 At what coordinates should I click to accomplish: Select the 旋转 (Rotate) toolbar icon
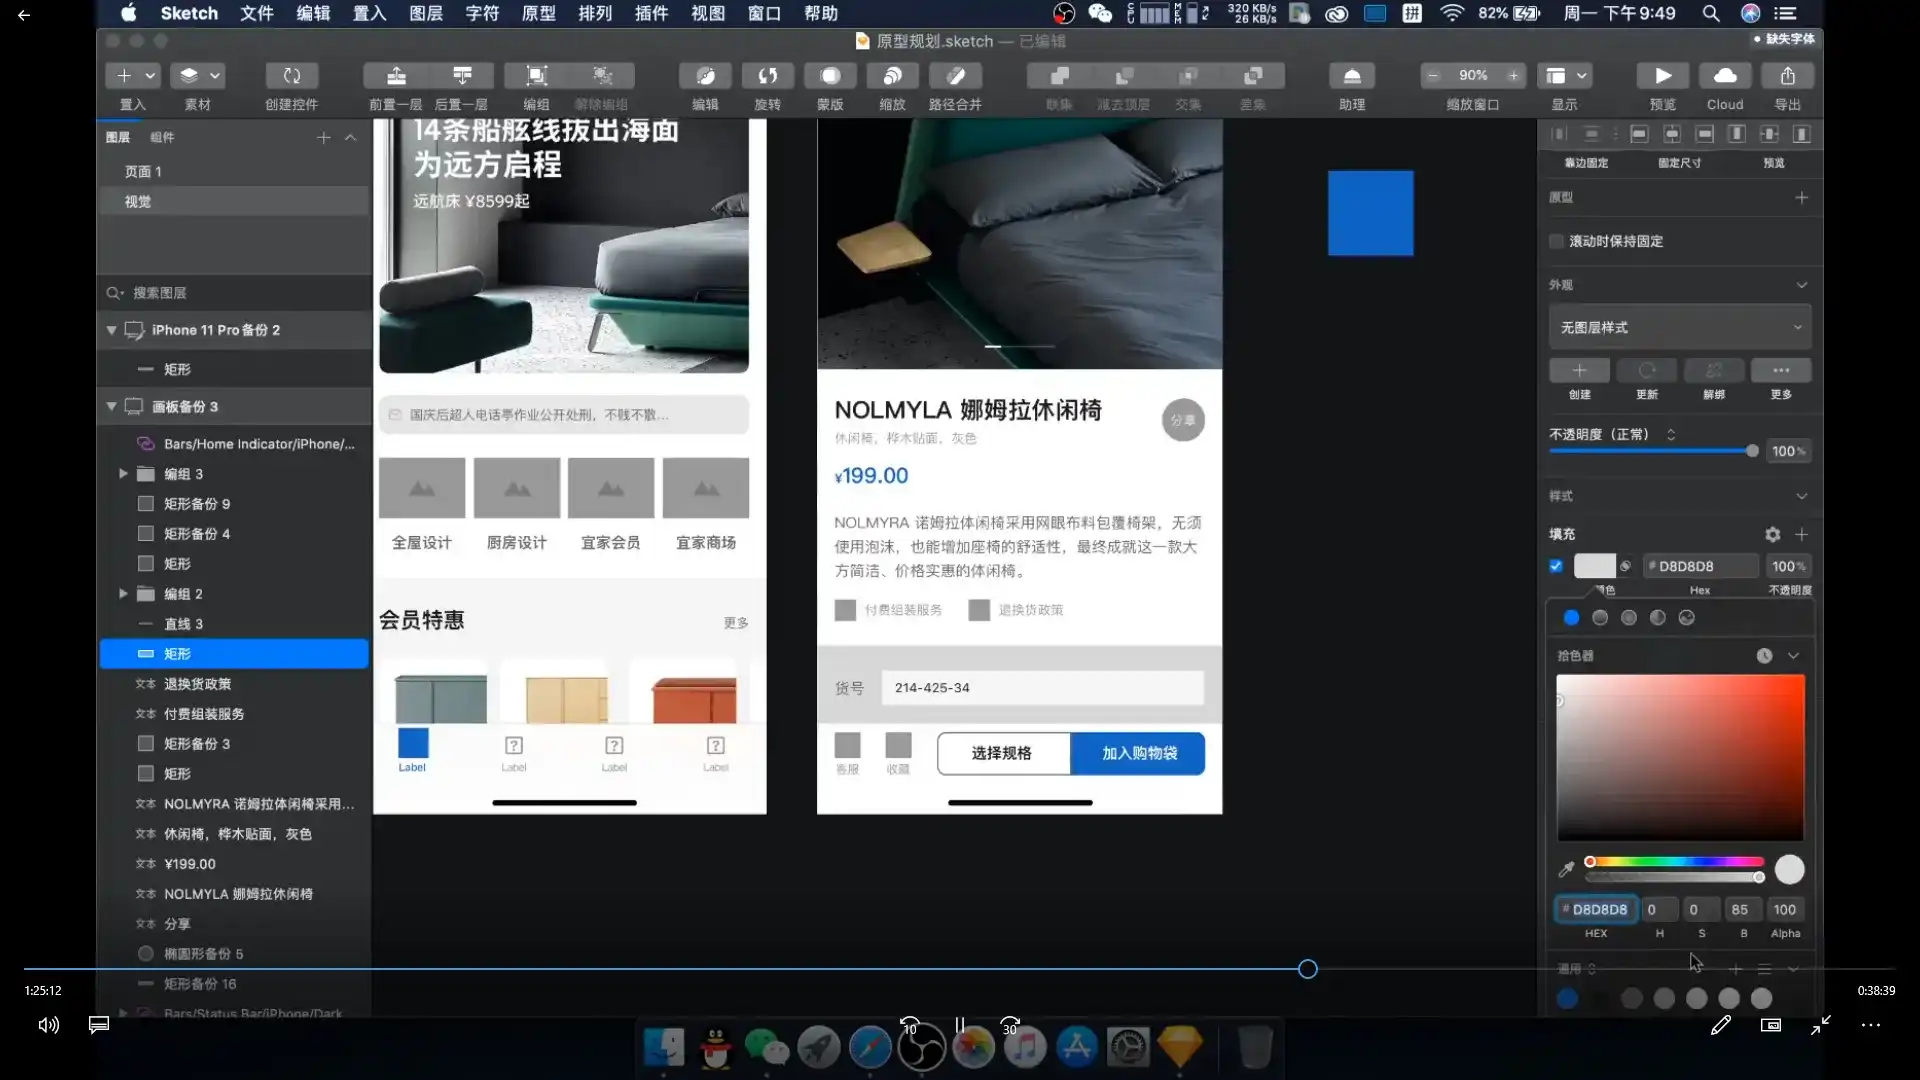point(767,75)
